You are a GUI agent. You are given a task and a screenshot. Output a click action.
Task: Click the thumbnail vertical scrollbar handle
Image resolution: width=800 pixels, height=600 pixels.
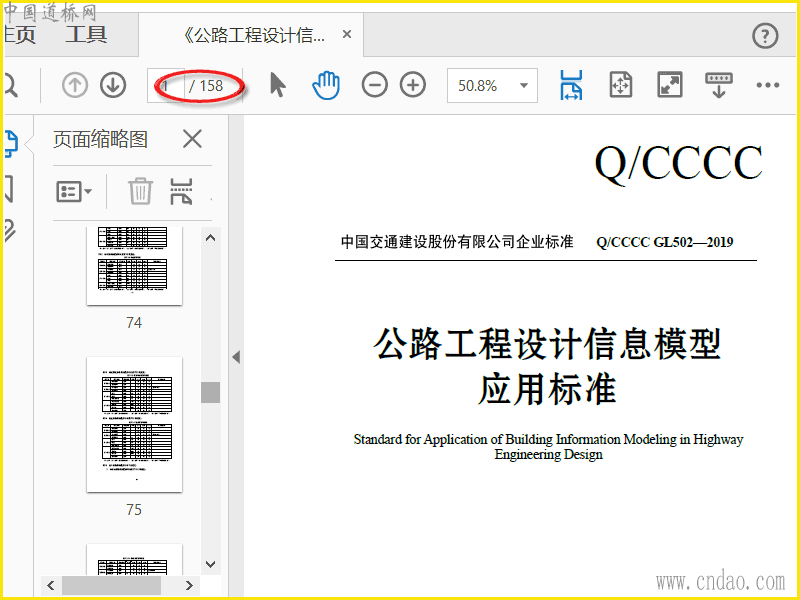[x=210, y=392]
